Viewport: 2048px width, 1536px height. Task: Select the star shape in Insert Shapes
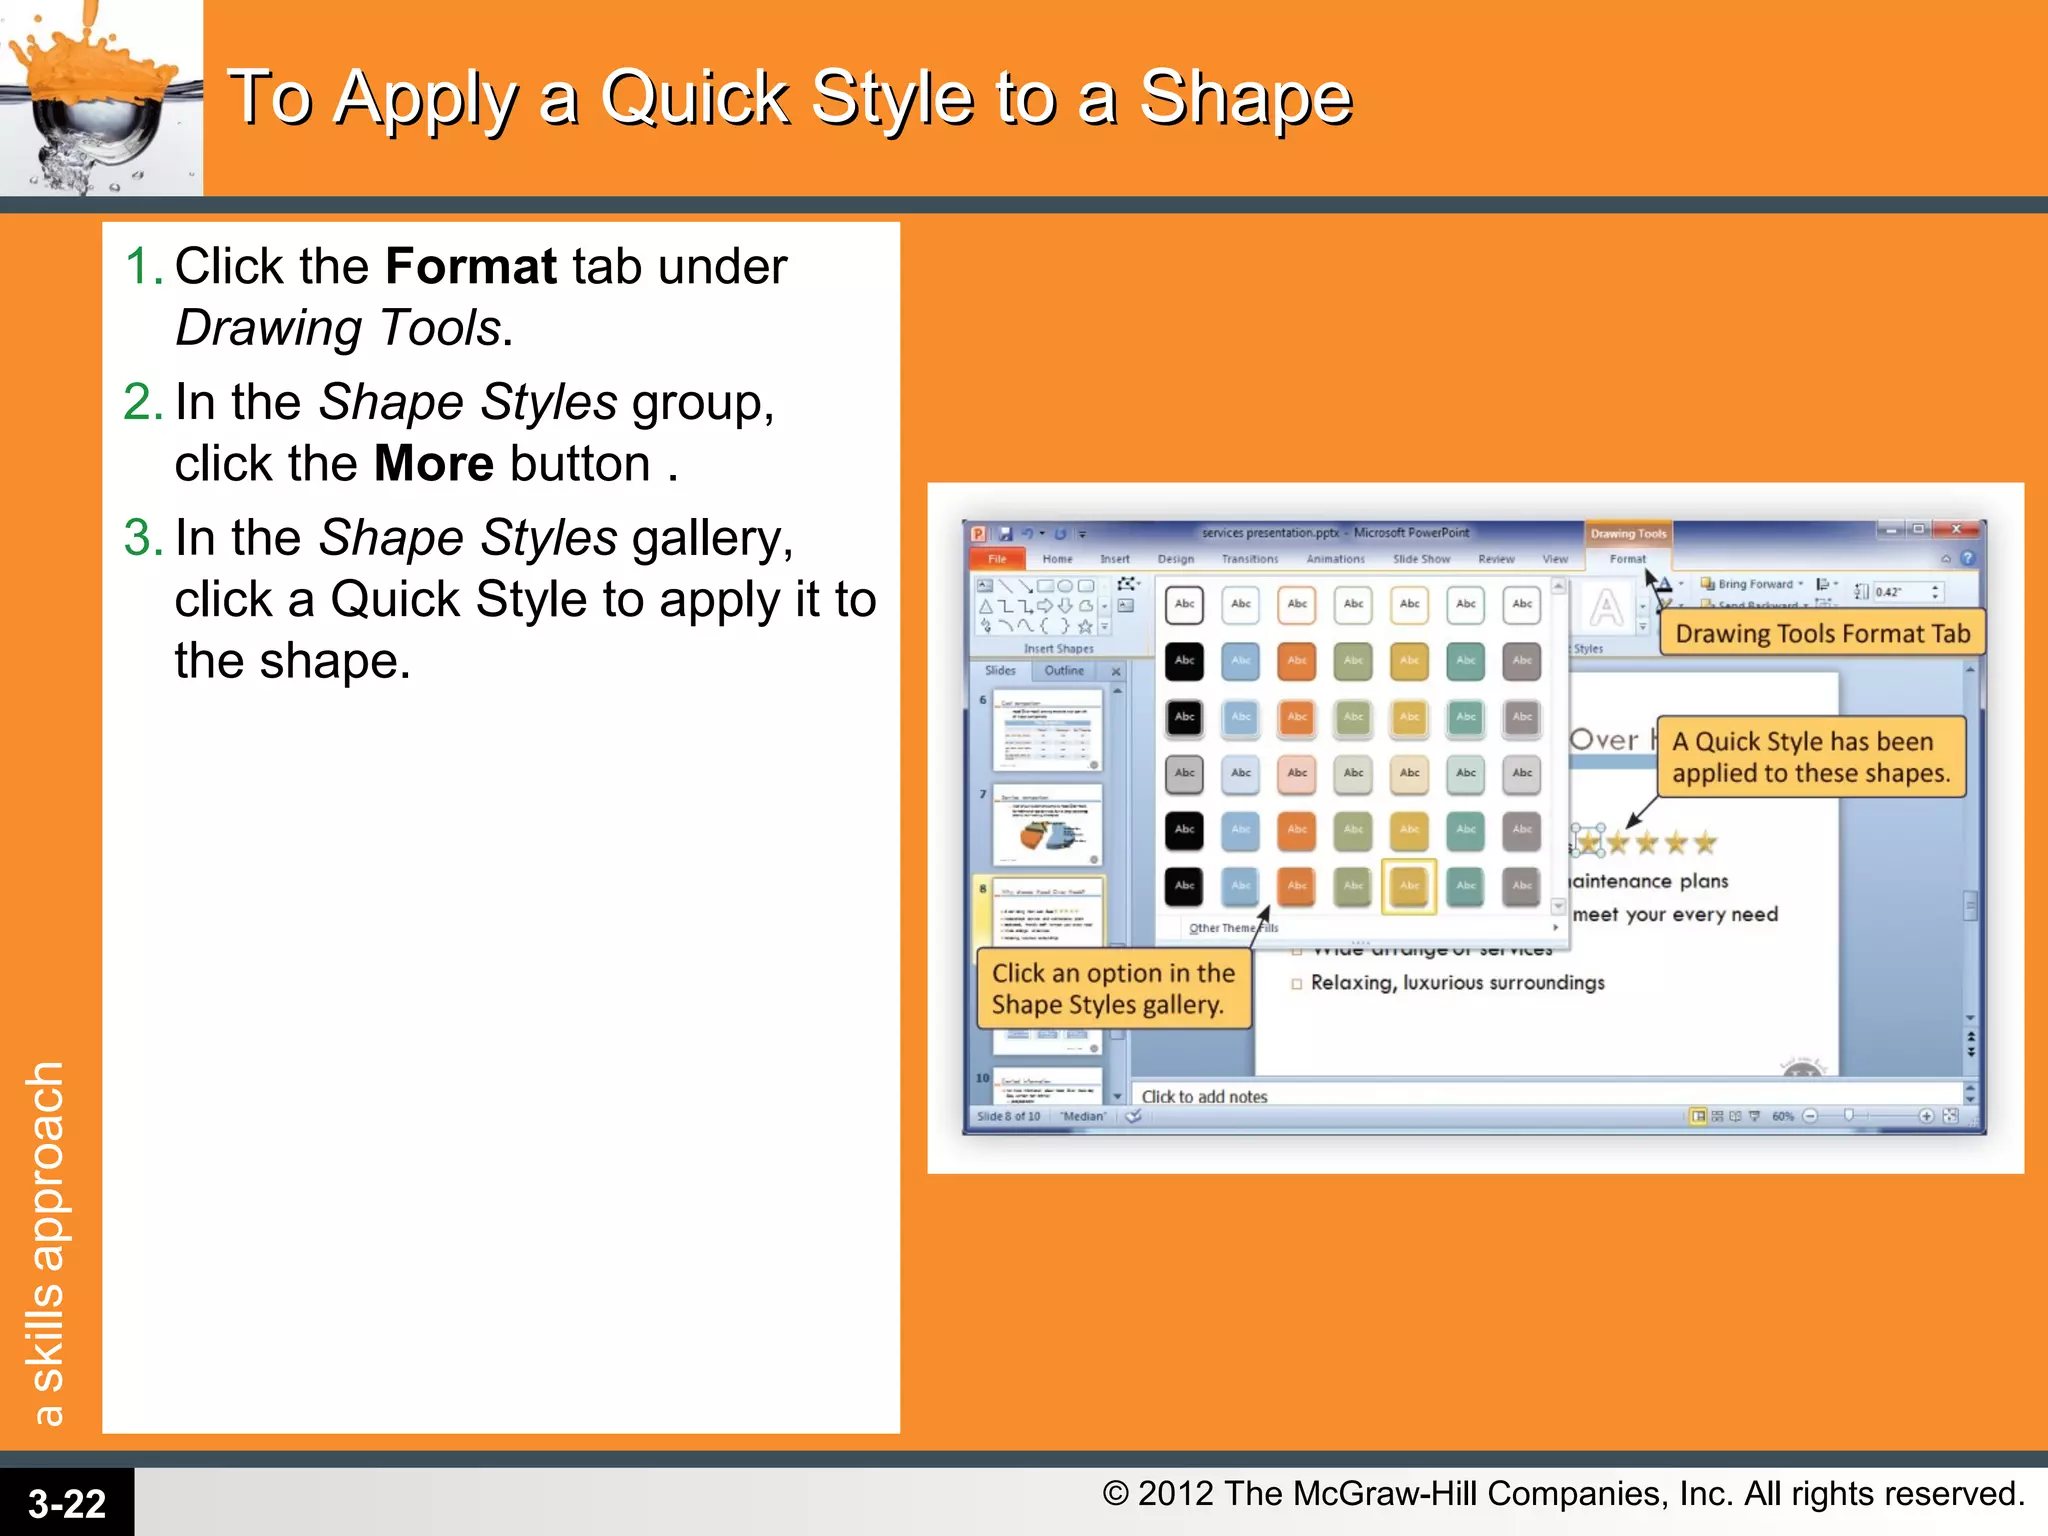[1085, 627]
